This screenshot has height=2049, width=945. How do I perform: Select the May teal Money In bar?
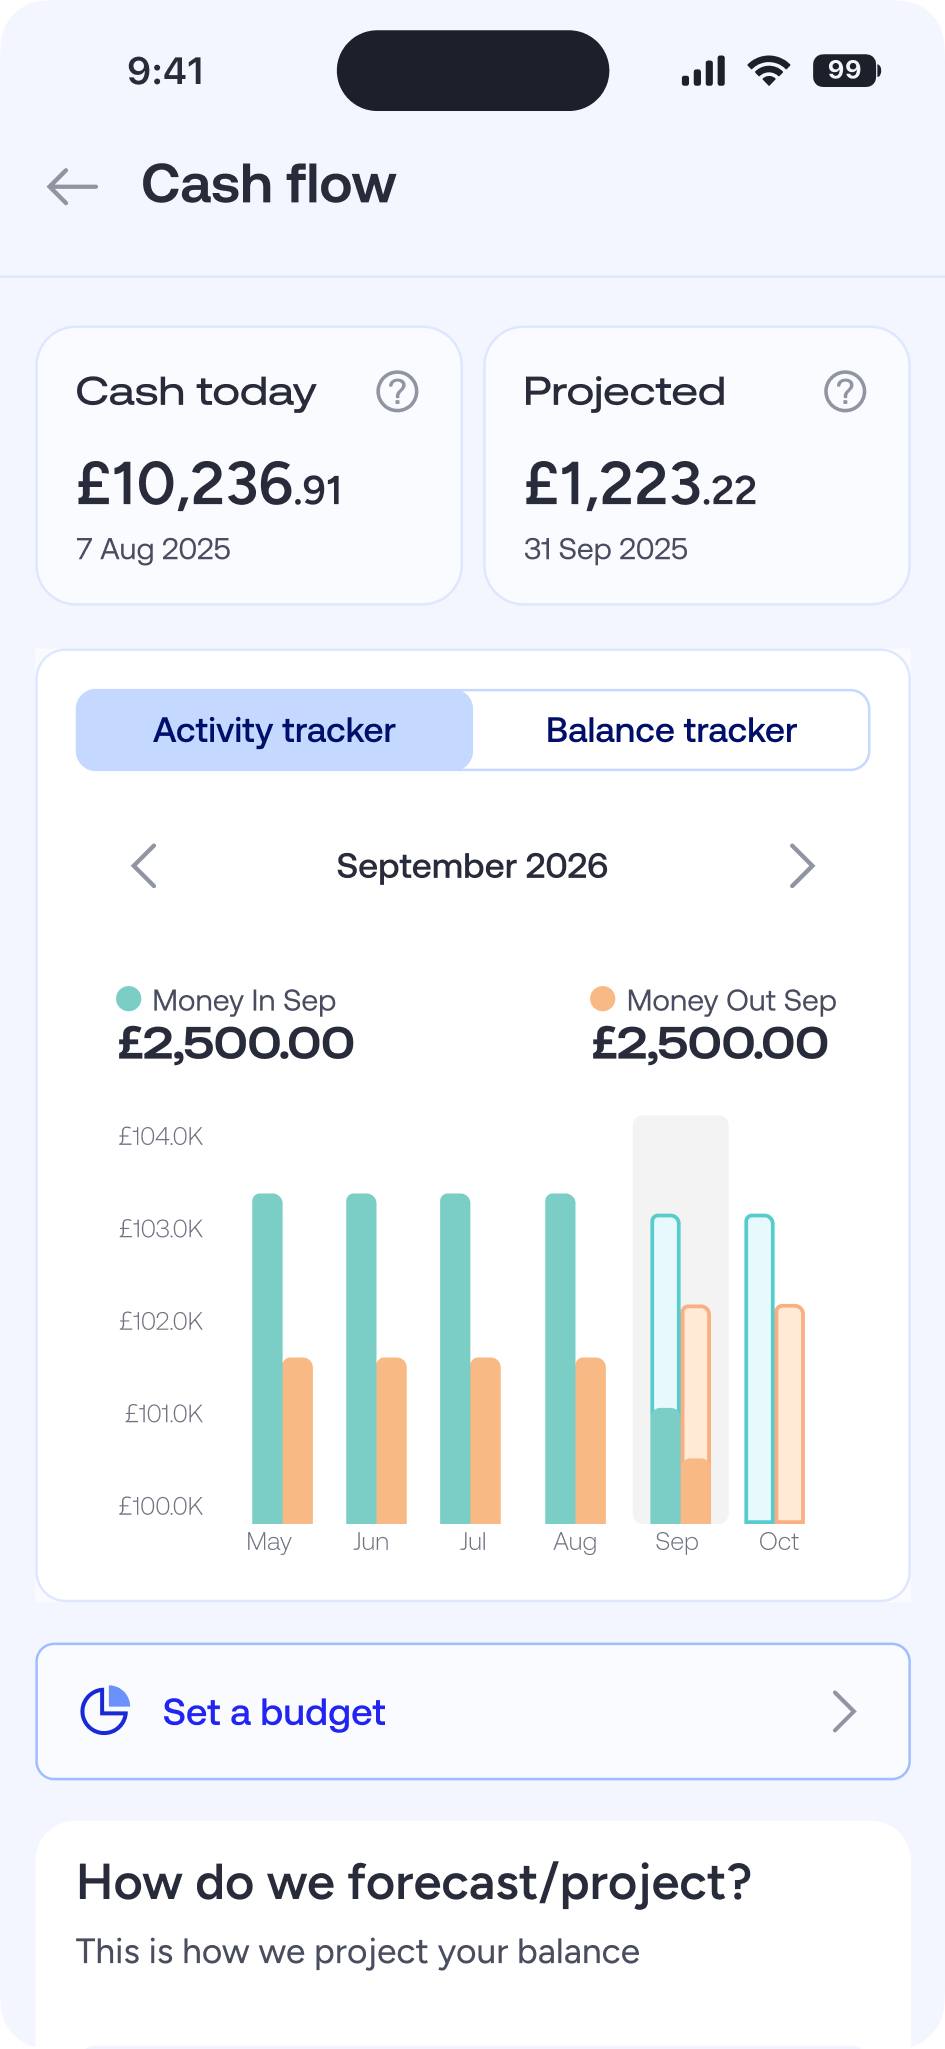[267, 1358]
